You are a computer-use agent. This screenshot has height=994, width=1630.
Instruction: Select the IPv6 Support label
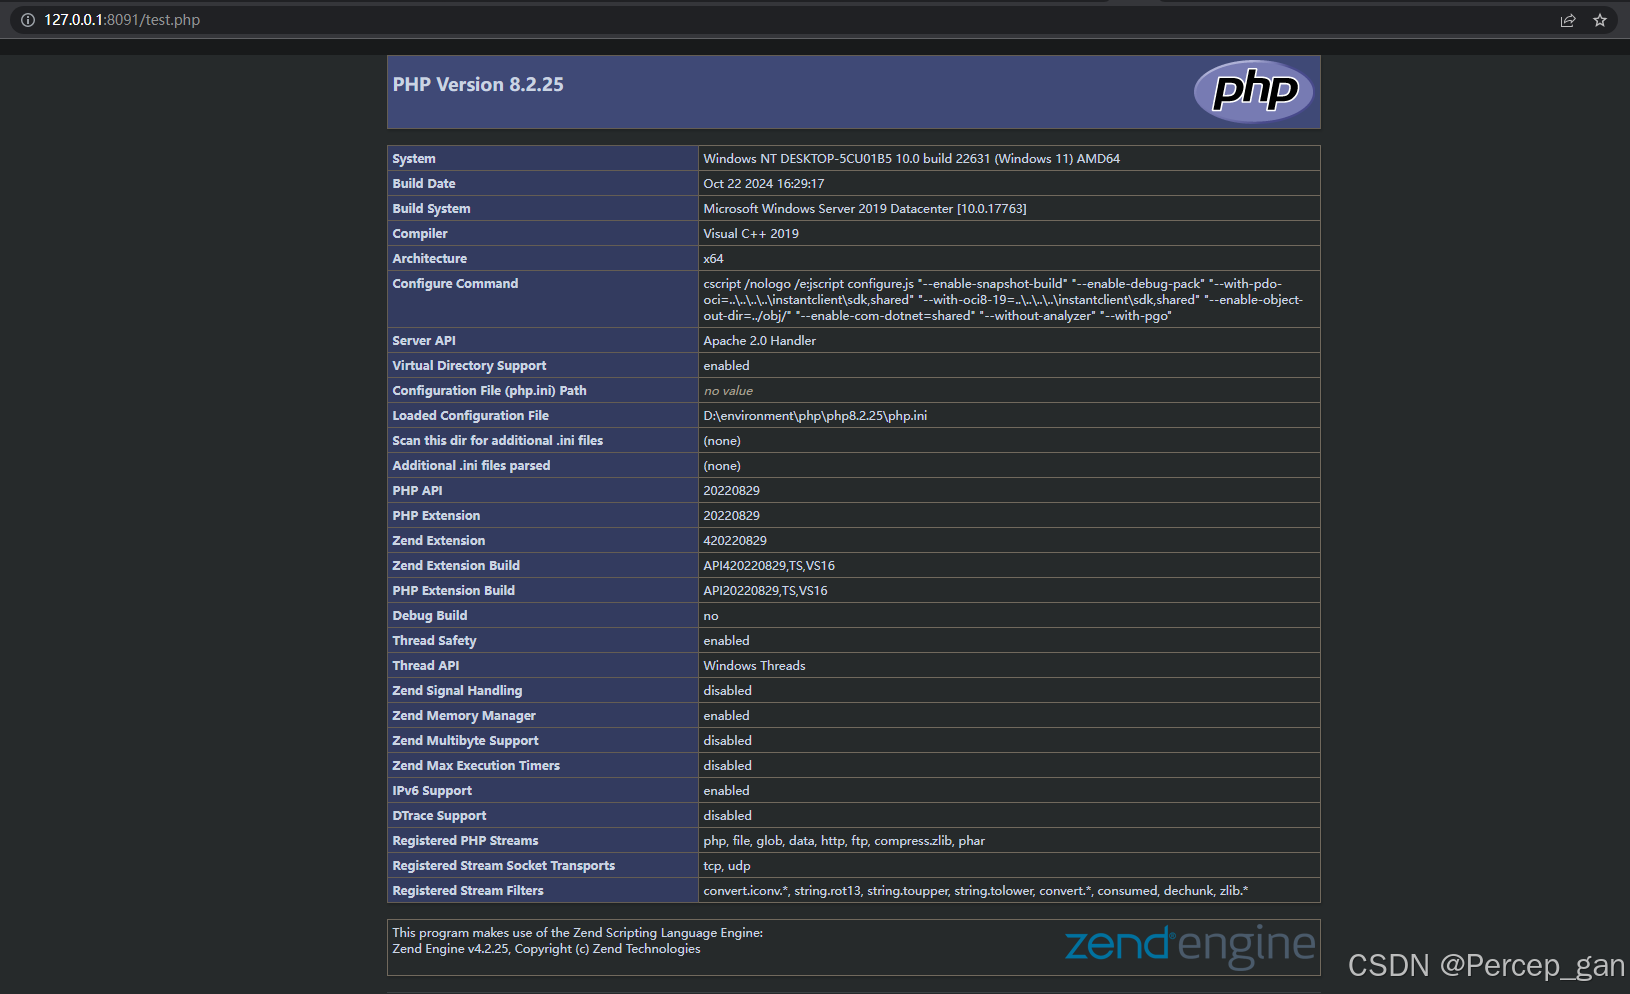point(432,791)
